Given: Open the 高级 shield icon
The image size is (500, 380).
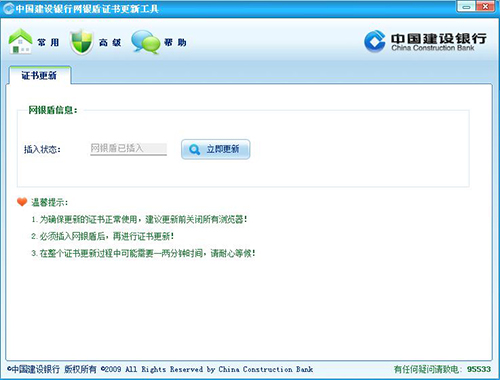Looking at the screenshot, I should [x=81, y=42].
